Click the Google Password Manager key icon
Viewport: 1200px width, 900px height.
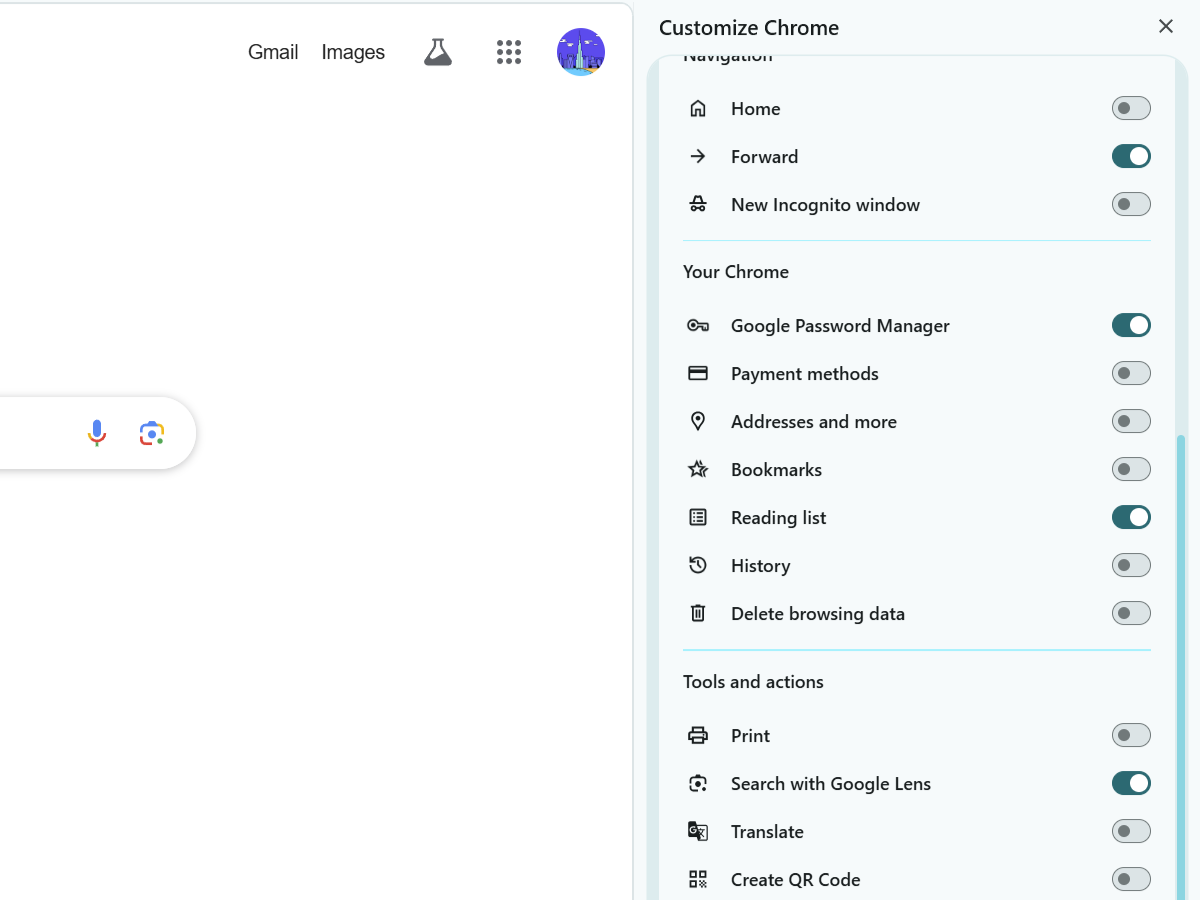[x=698, y=326]
